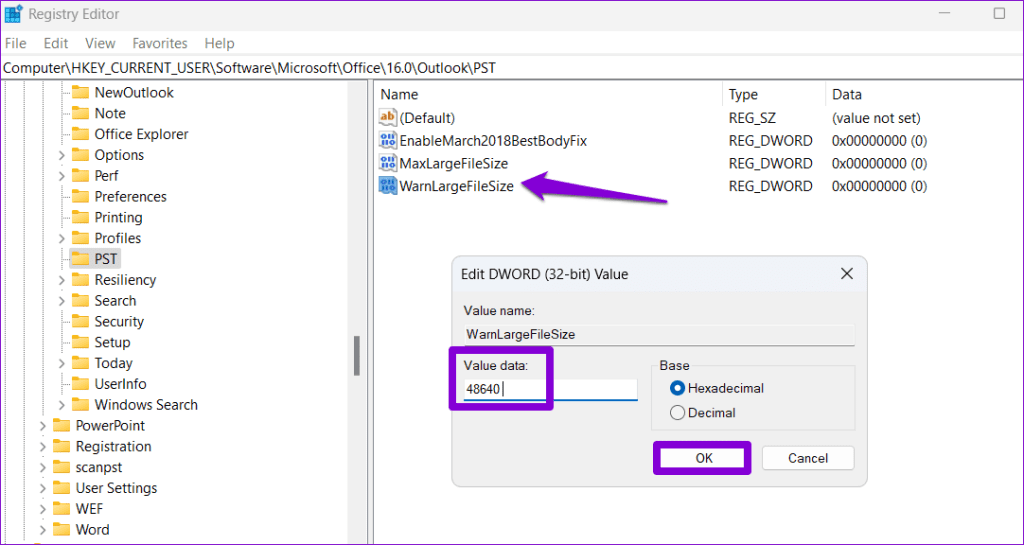Viewport: 1024px width, 545px height.
Task: Click the '(value not set)' data cell
Action: 876,118
